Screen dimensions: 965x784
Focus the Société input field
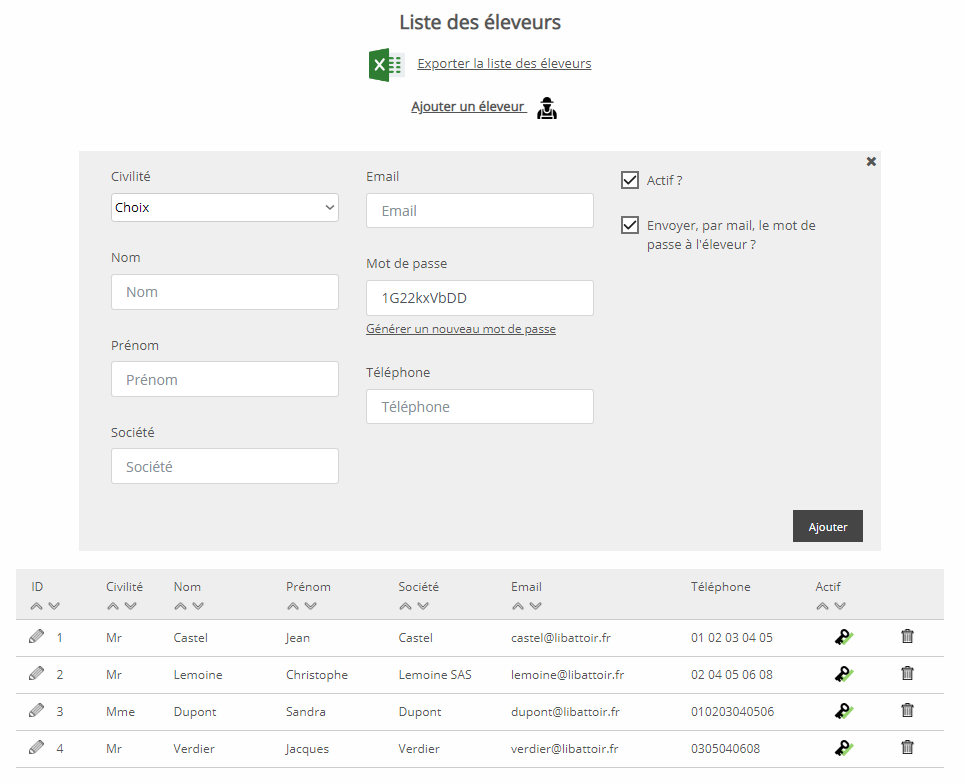[x=225, y=466]
